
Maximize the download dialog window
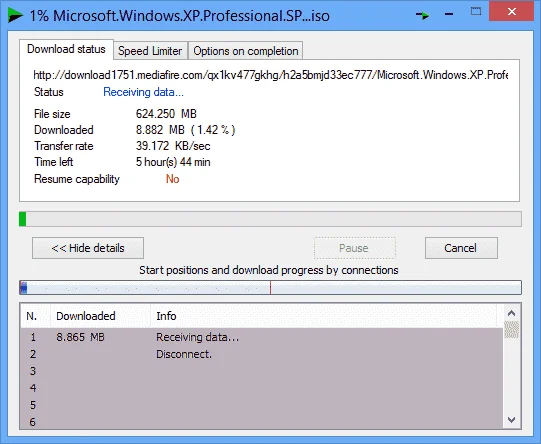coord(476,12)
